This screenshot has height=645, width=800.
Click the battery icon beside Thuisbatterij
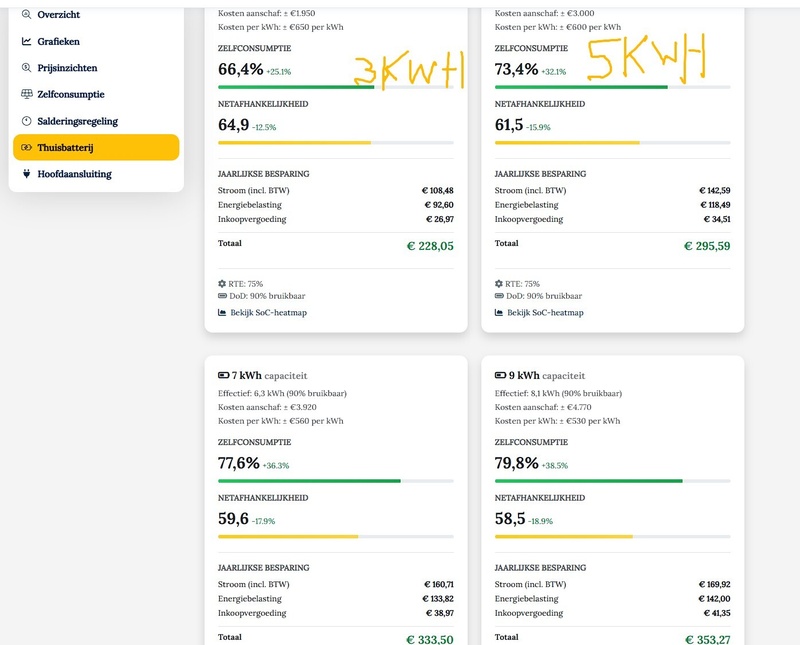coord(27,147)
